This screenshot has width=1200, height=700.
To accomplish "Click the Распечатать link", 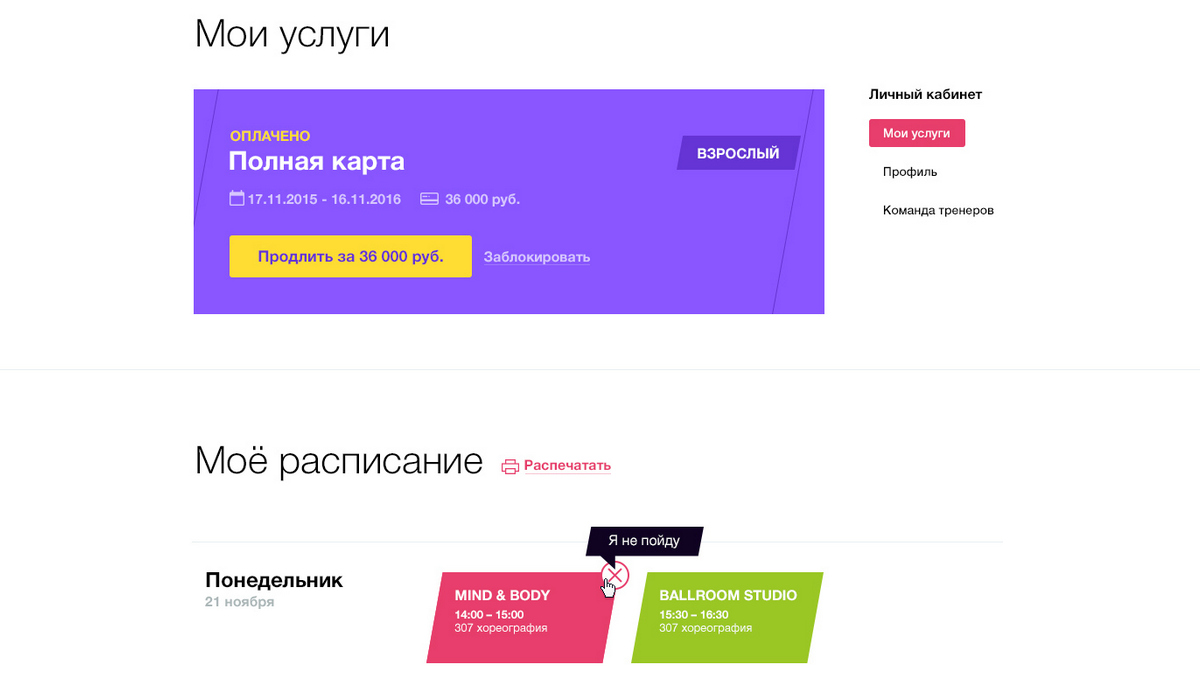I will click(x=567, y=466).
